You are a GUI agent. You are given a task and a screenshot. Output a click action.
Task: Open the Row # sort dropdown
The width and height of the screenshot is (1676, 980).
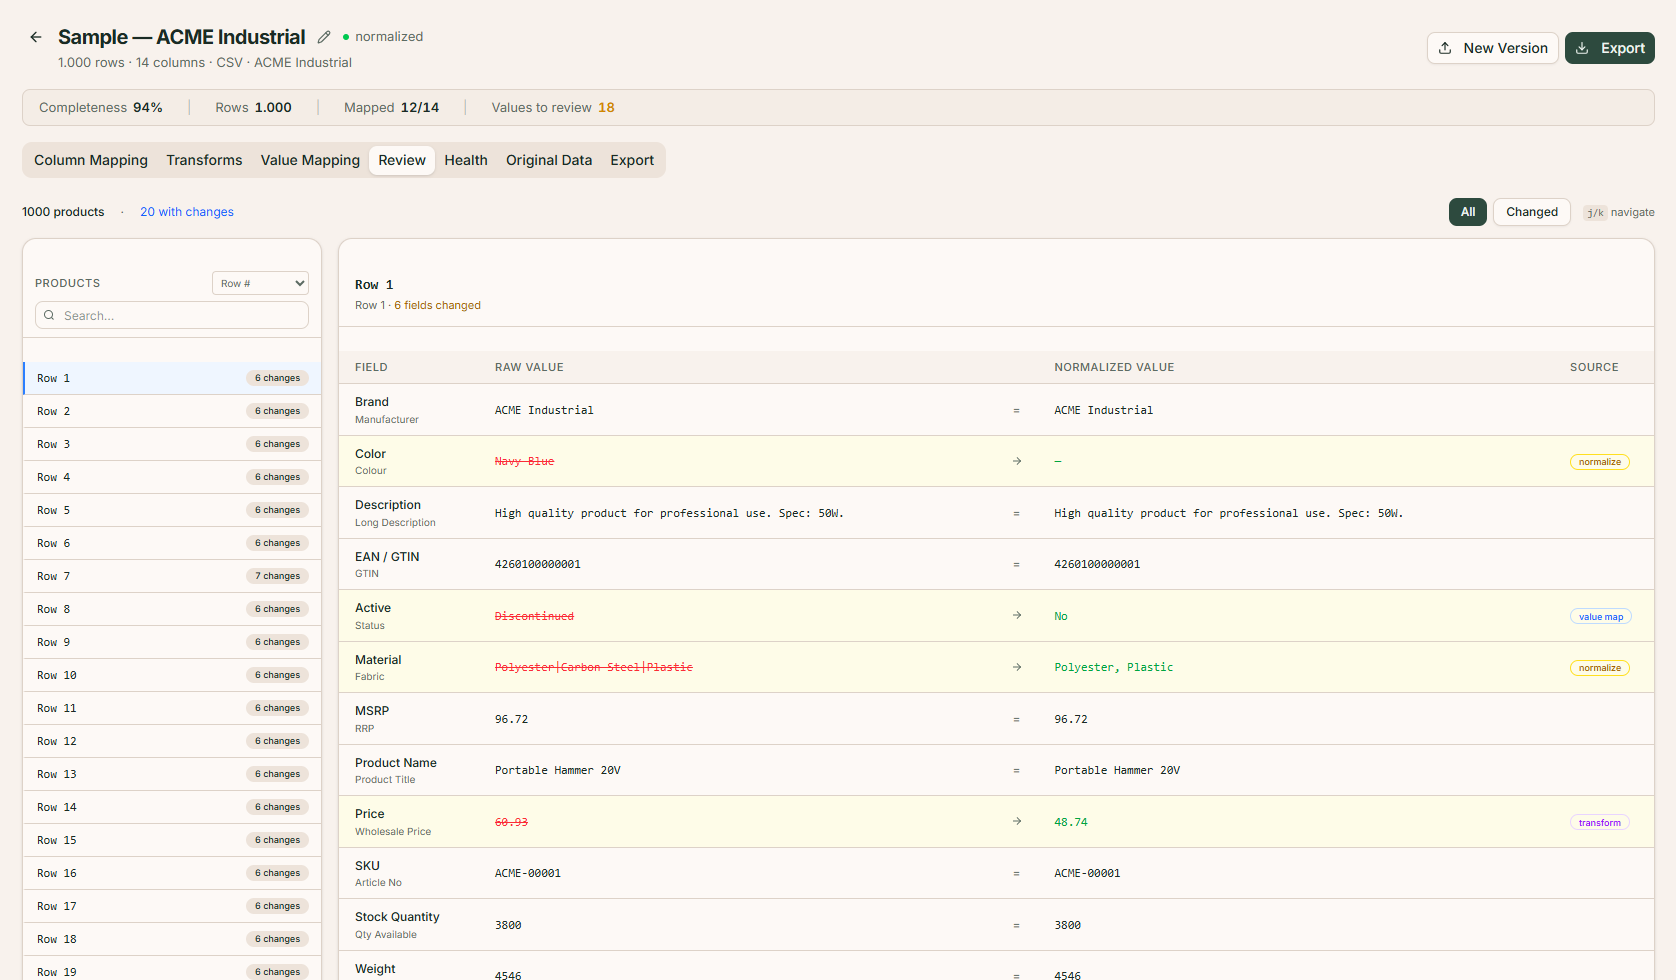[260, 284]
